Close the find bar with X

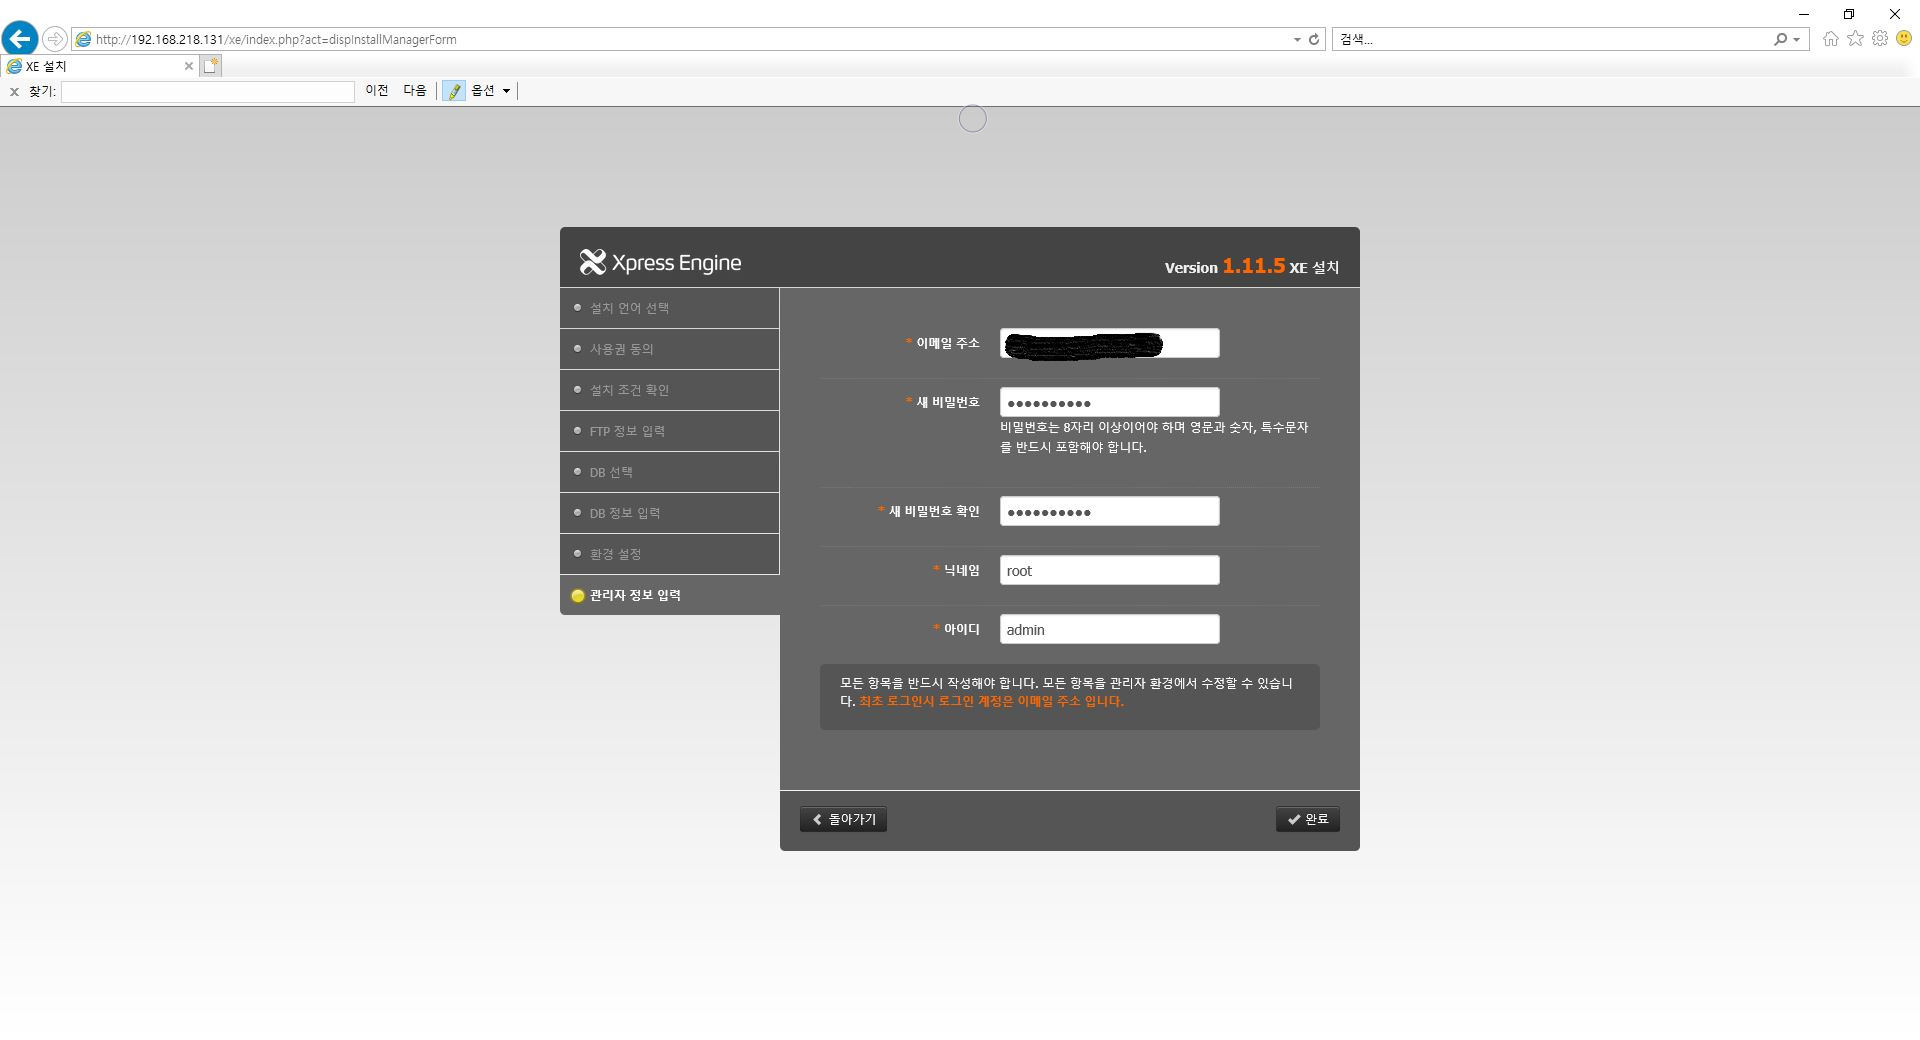pyautogui.click(x=14, y=91)
